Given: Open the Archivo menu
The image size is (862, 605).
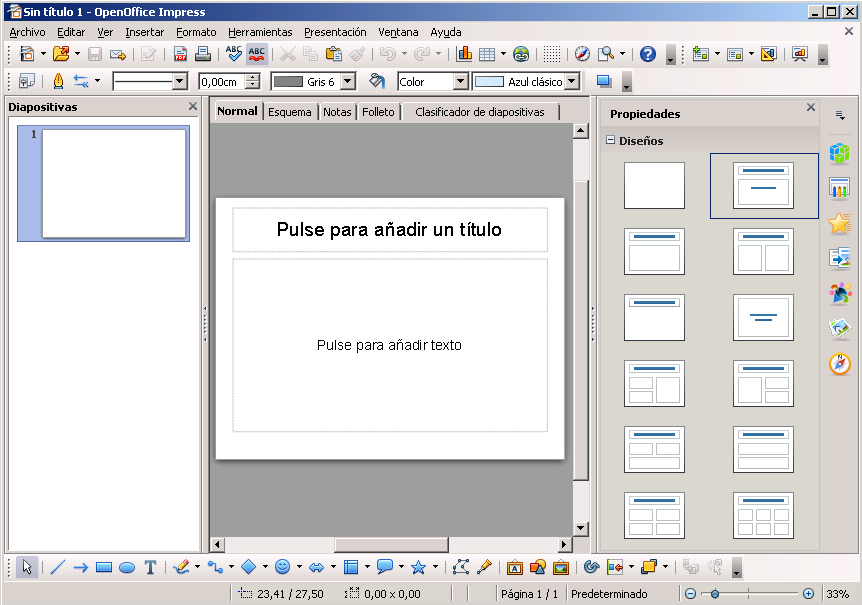Looking at the screenshot, I should click(x=27, y=32).
